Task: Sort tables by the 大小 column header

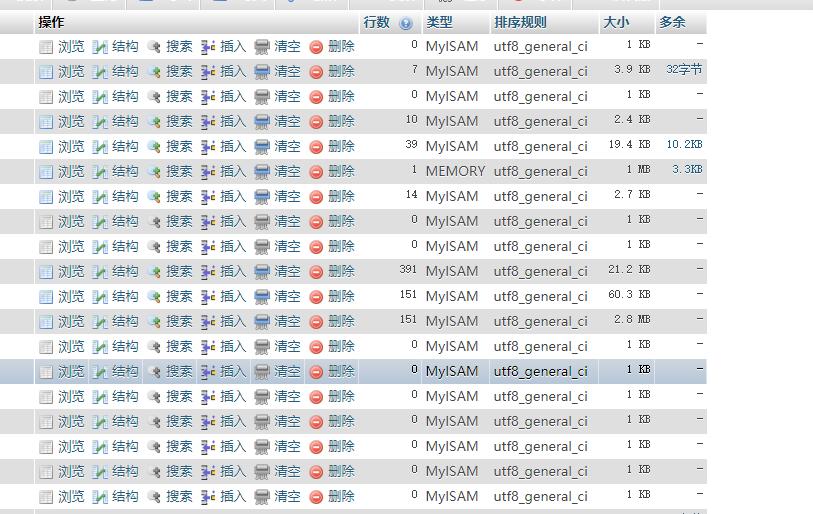Action: (617, 22)
